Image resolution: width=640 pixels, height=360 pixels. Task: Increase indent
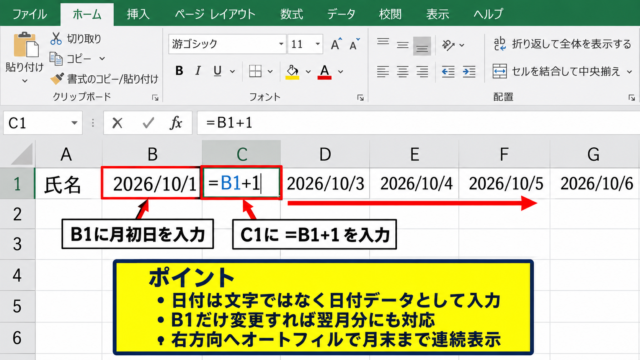click(x=469, y=71)
